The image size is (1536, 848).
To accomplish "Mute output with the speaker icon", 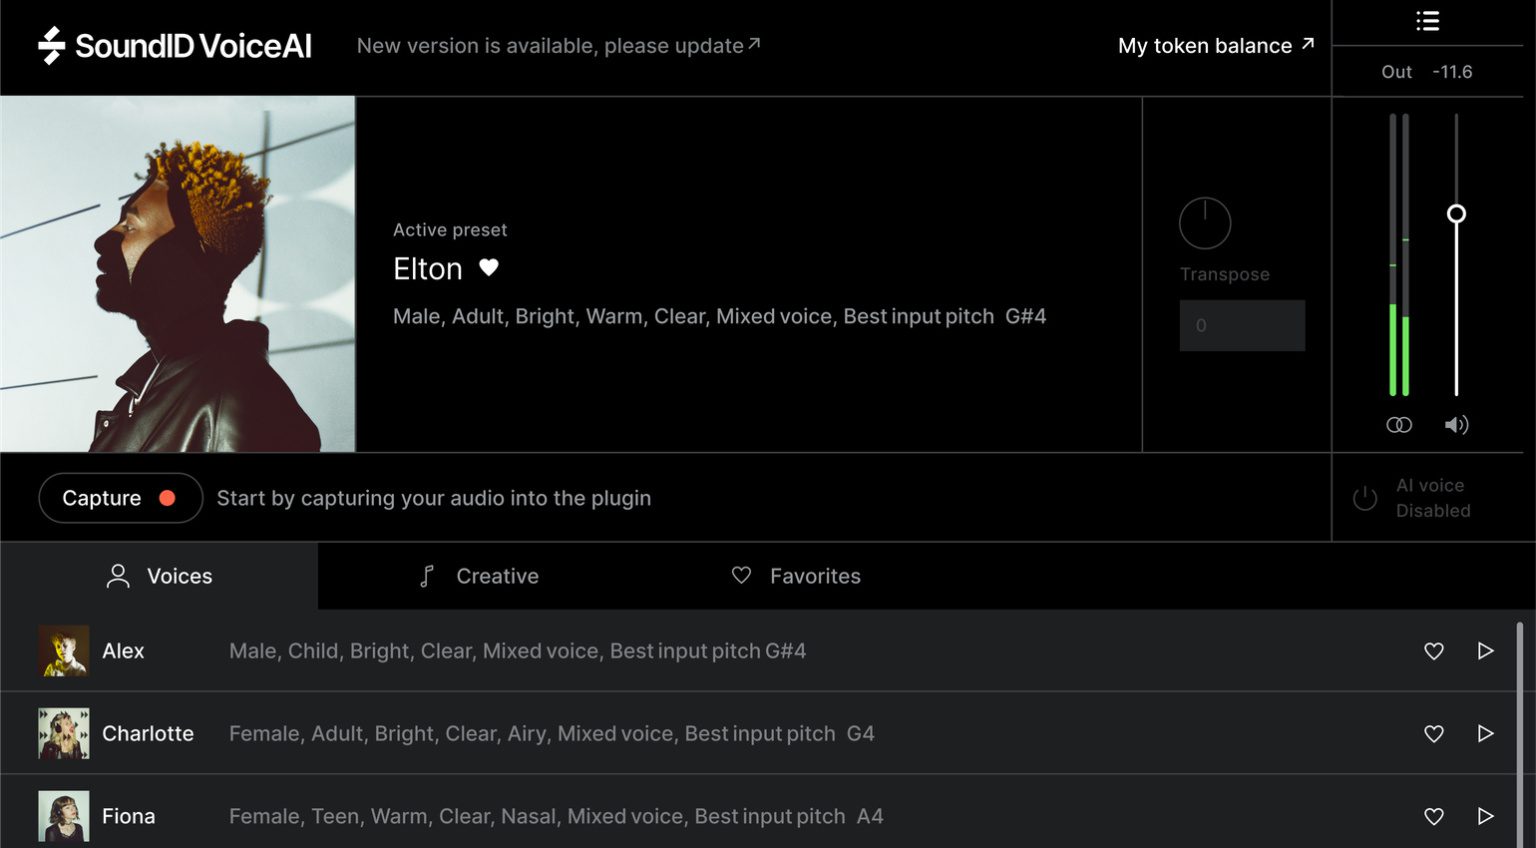I will click(x=1456, y=425).
